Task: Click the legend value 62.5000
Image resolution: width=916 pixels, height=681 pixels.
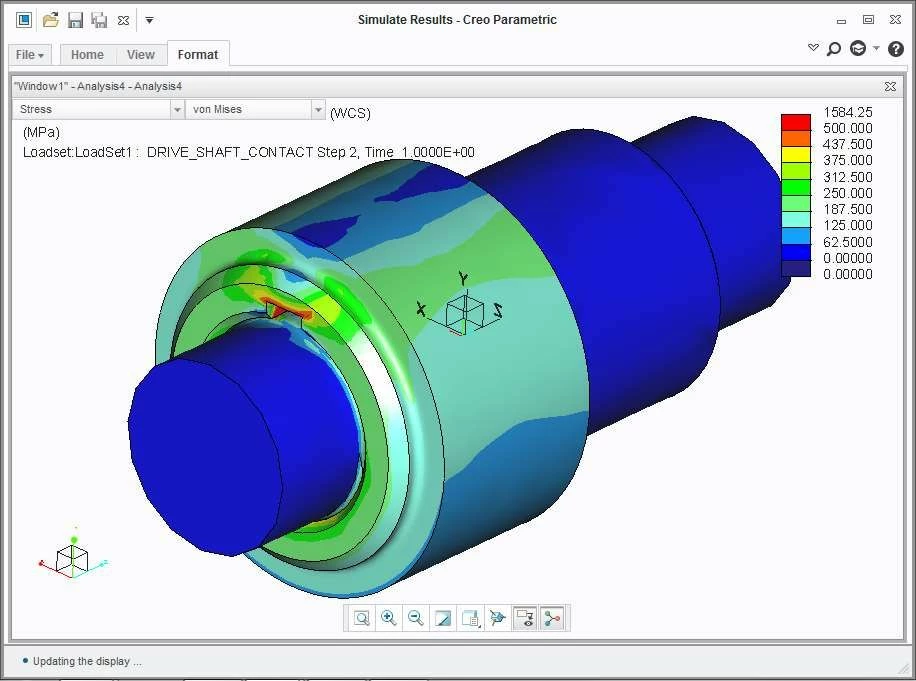Action: pyautogui.click(x=848, y=242)
